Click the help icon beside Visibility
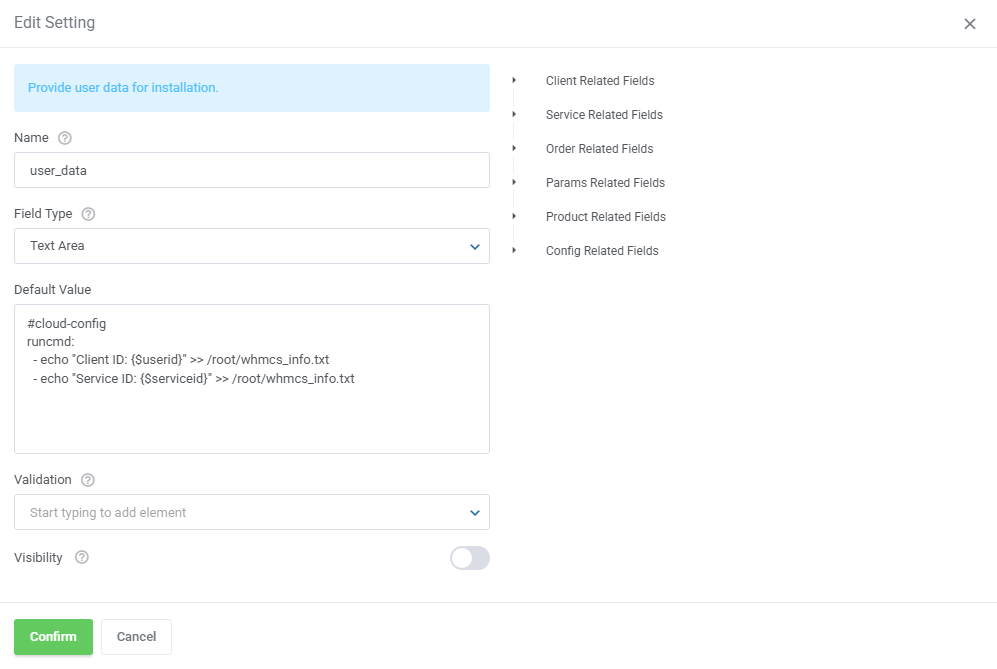Image resolution: width=997 pixels, height=669 pixels. [x=82, y=557]
